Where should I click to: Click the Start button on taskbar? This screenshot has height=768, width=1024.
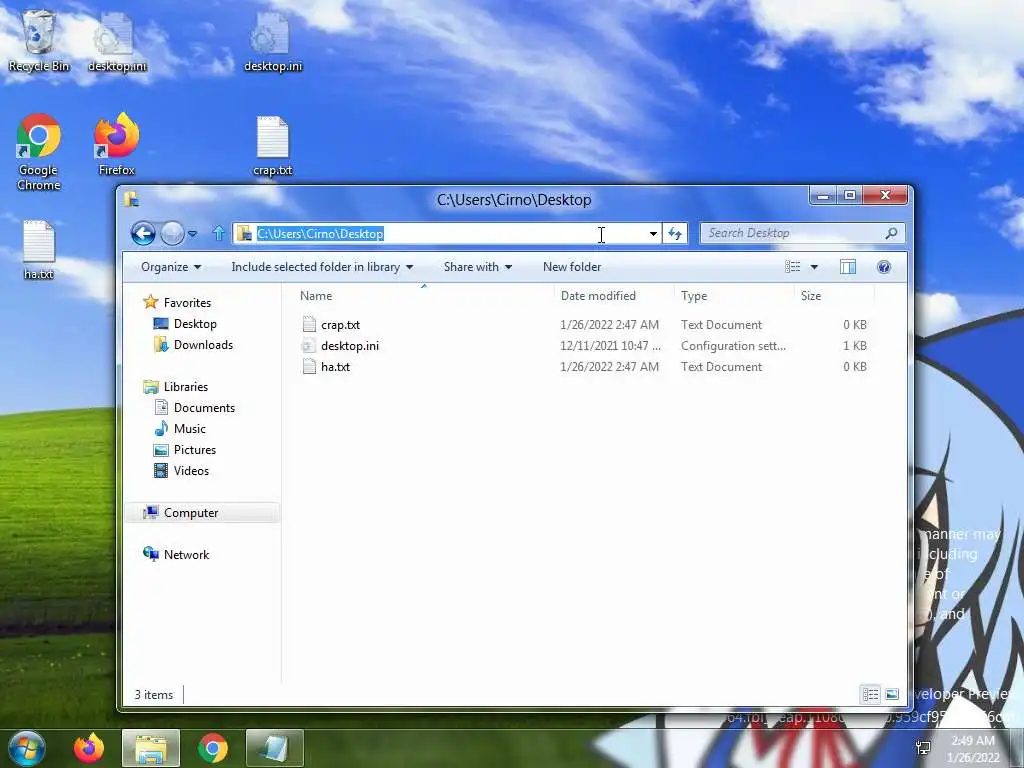click(x=26, y=748)
